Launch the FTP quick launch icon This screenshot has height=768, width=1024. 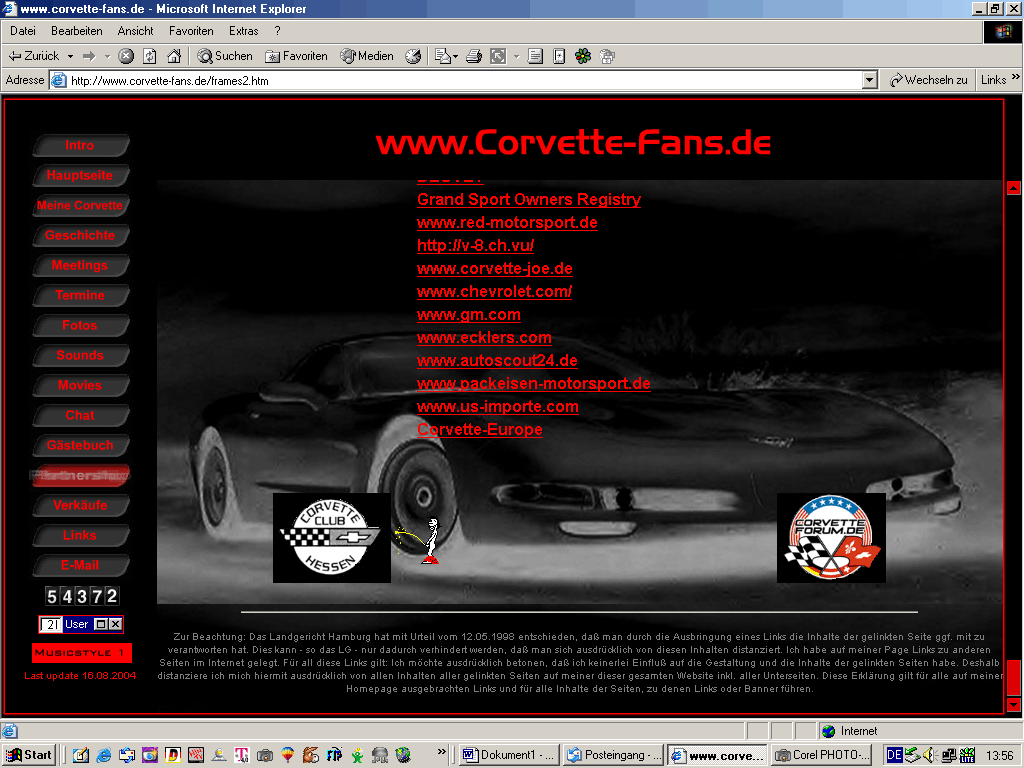tap(334, 755)
